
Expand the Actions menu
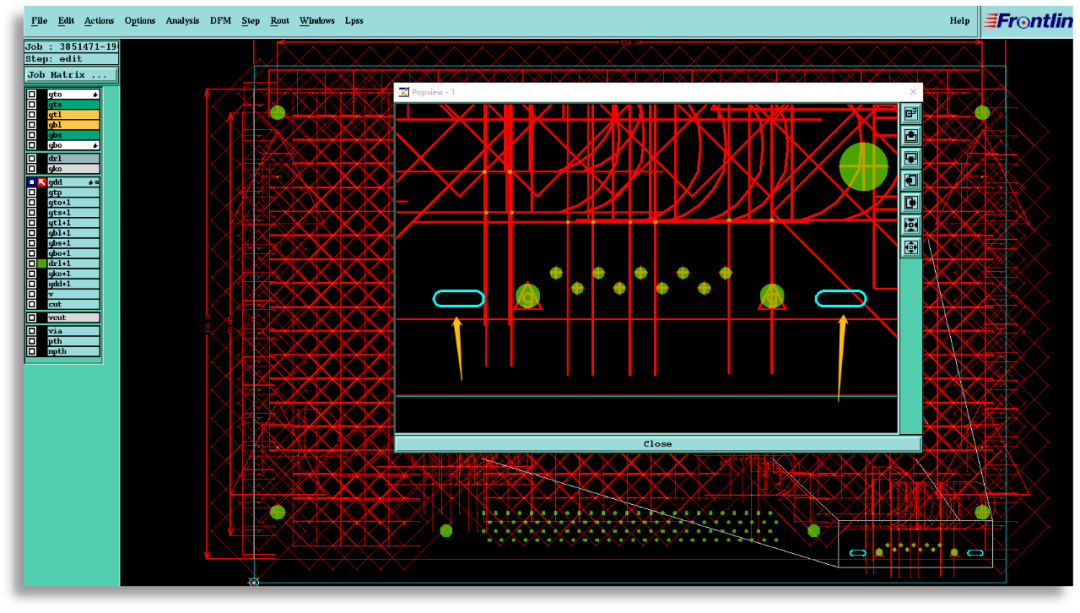pos(99,21)
